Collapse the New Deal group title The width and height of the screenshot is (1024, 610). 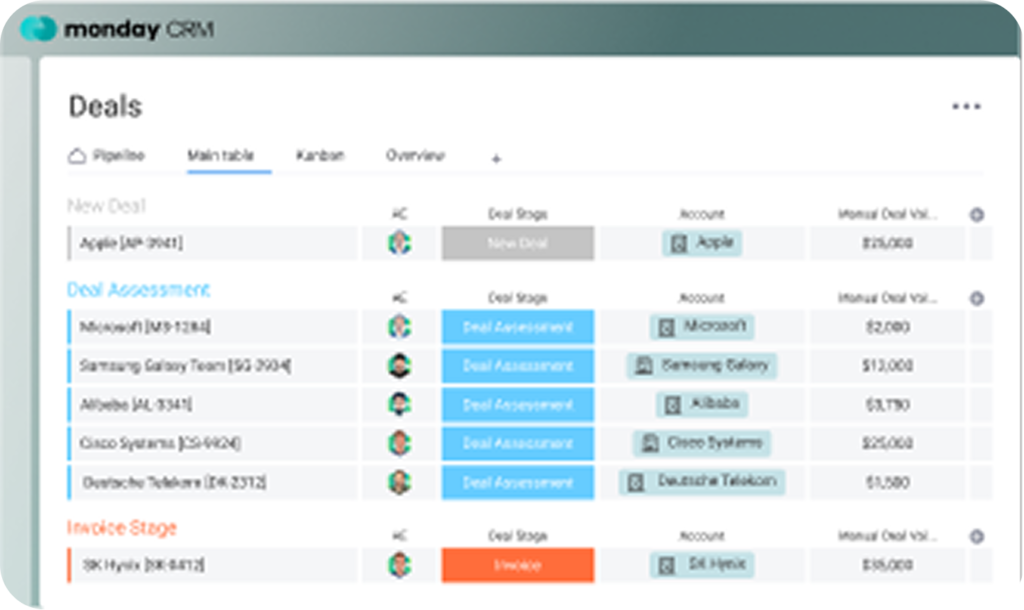click(106, 206)
